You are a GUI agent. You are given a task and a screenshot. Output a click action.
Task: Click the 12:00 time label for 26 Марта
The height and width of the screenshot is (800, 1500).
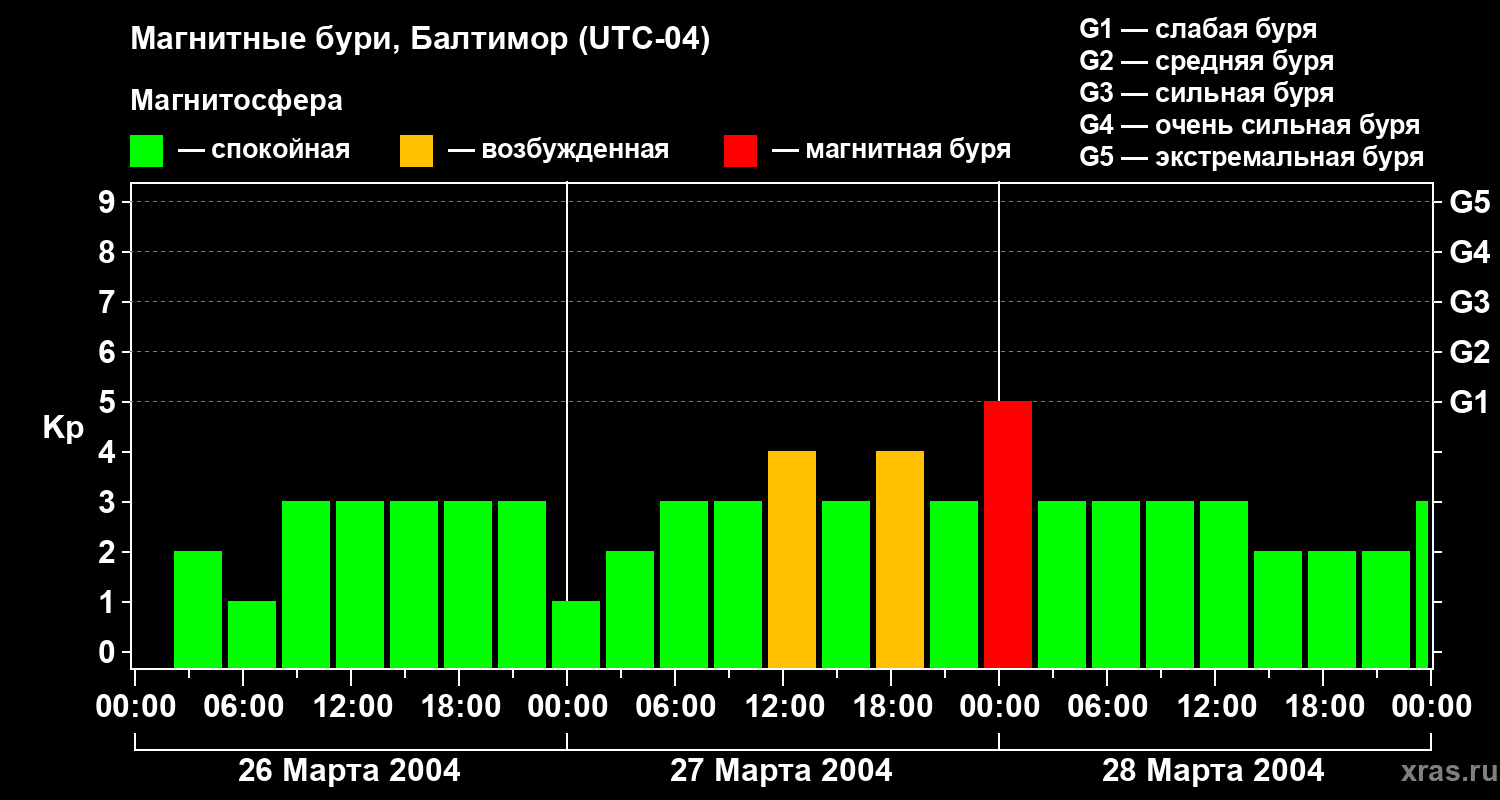351,707
